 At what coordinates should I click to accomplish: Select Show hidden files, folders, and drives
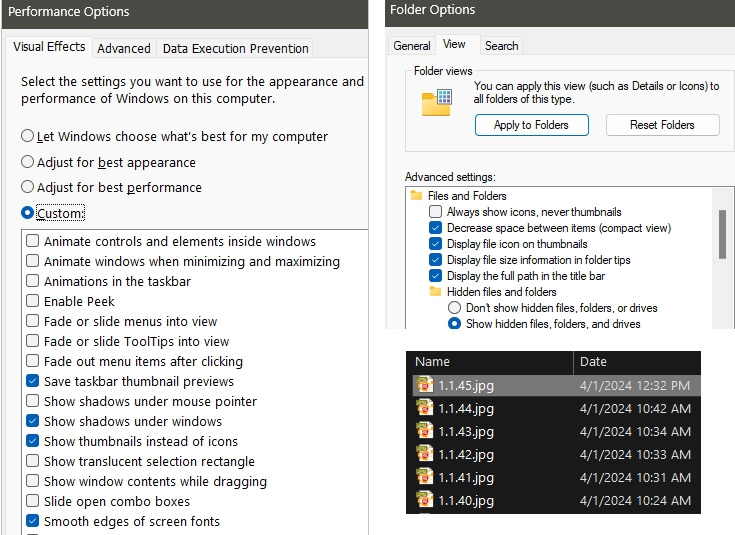click(x=454, y=324)
